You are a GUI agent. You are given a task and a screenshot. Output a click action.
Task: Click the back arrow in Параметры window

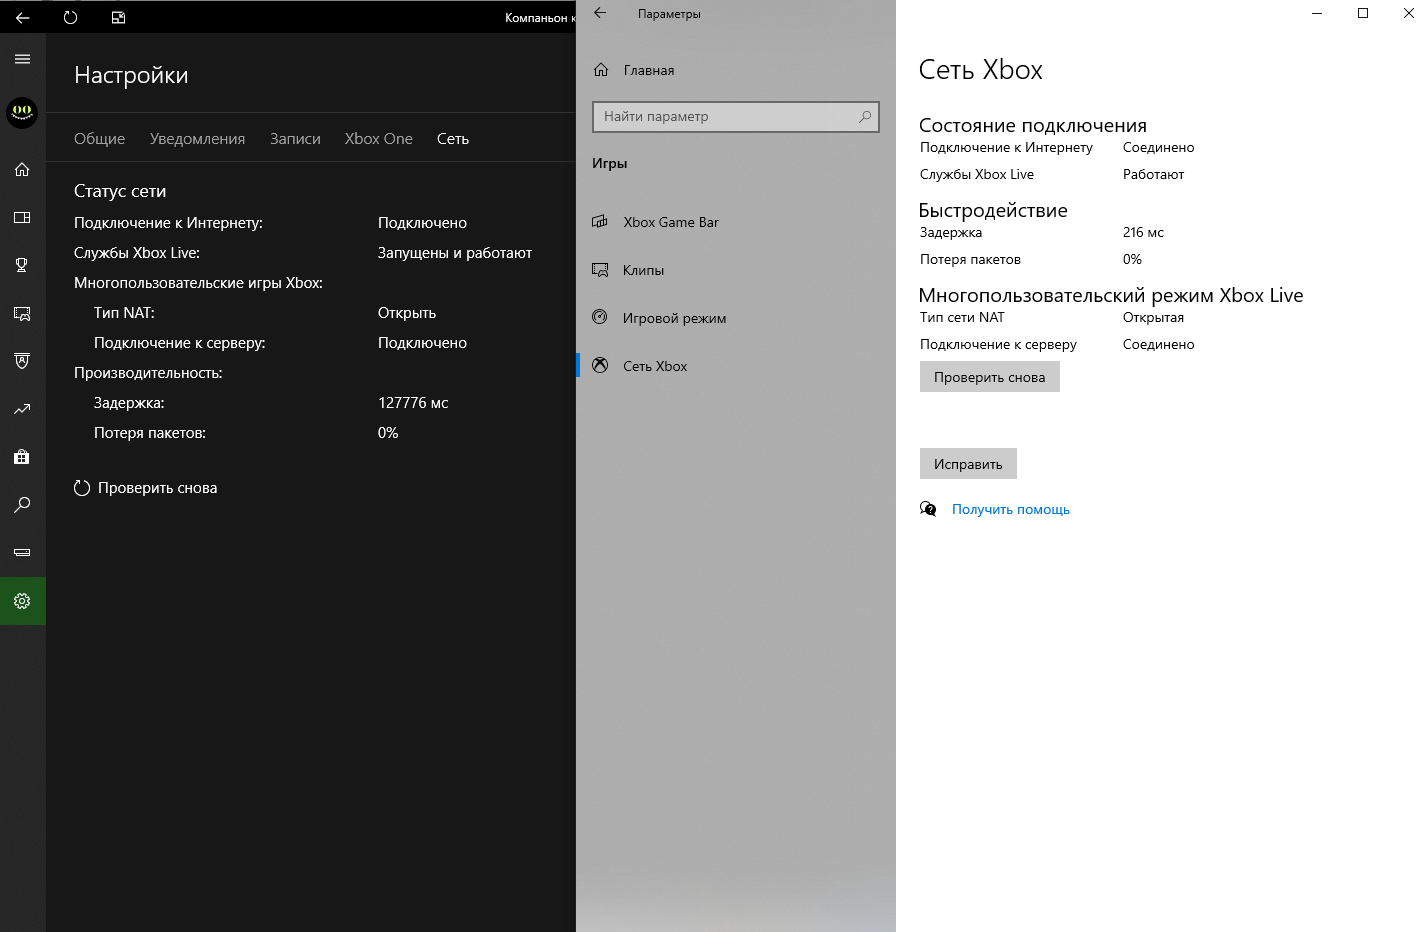pos(600,13)
